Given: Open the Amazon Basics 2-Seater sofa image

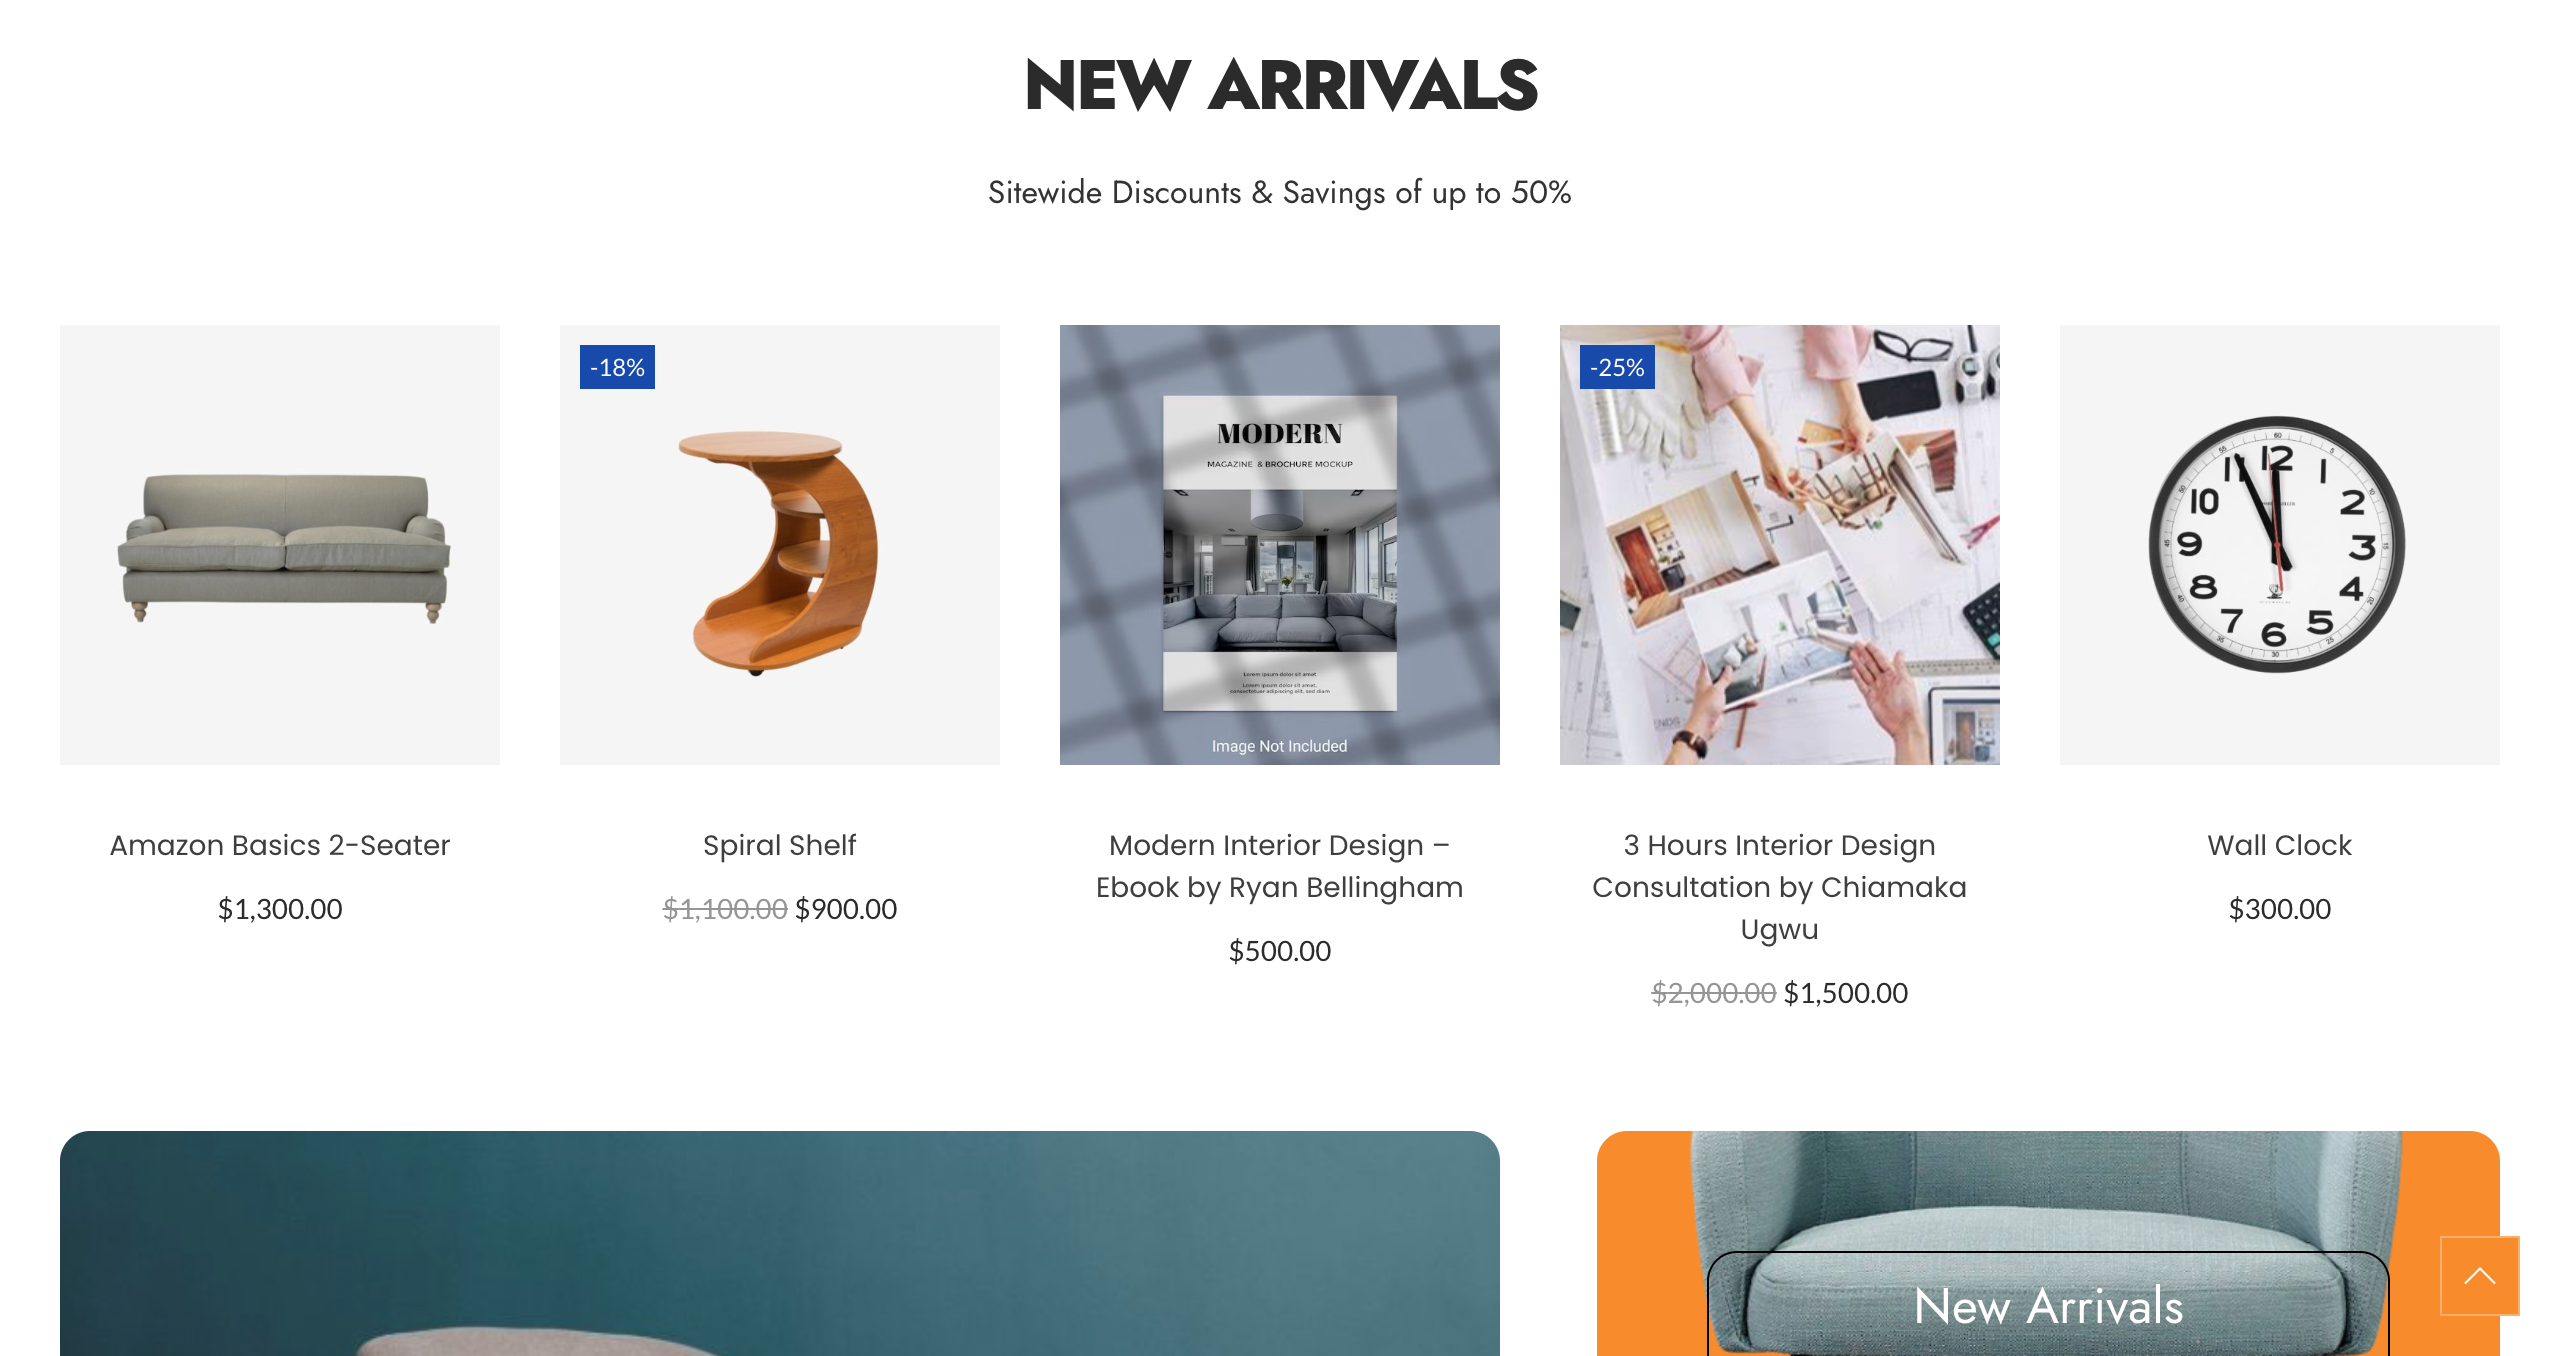Looking at the screenshot, I should pyautogui.click(x=280, y=545).
